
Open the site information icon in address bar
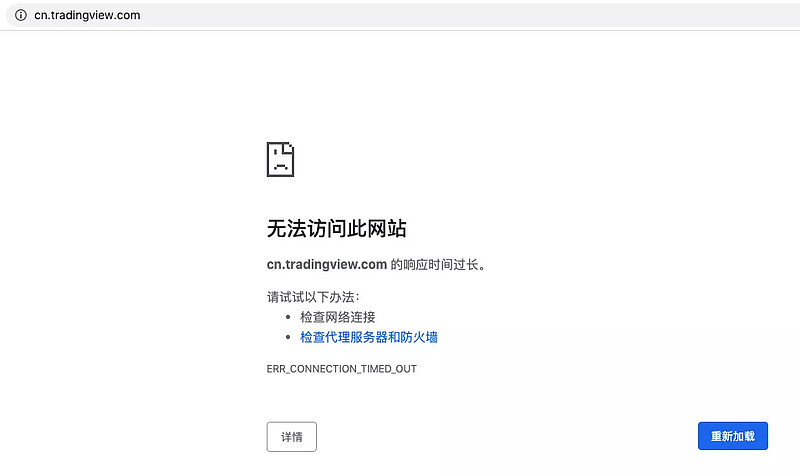coord(20,15)
